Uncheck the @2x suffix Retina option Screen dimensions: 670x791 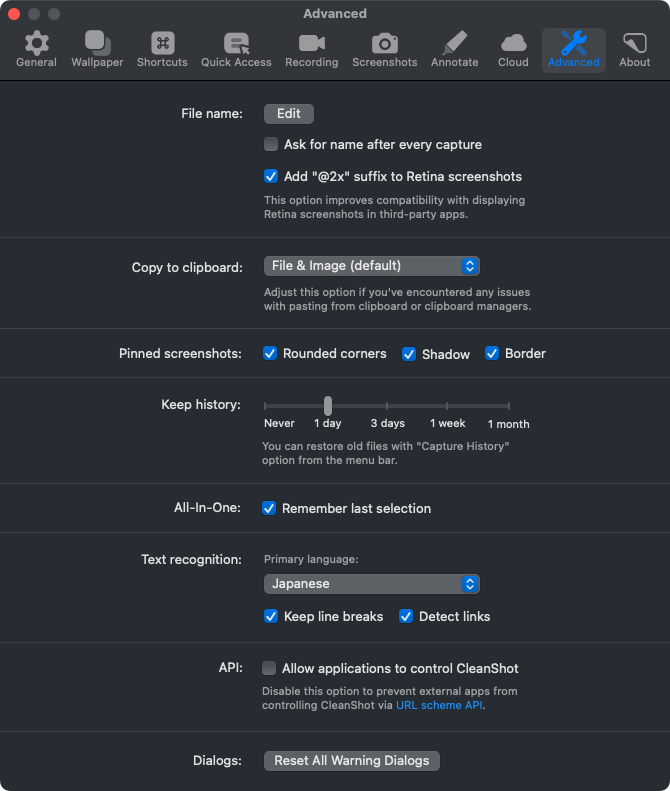271,176
